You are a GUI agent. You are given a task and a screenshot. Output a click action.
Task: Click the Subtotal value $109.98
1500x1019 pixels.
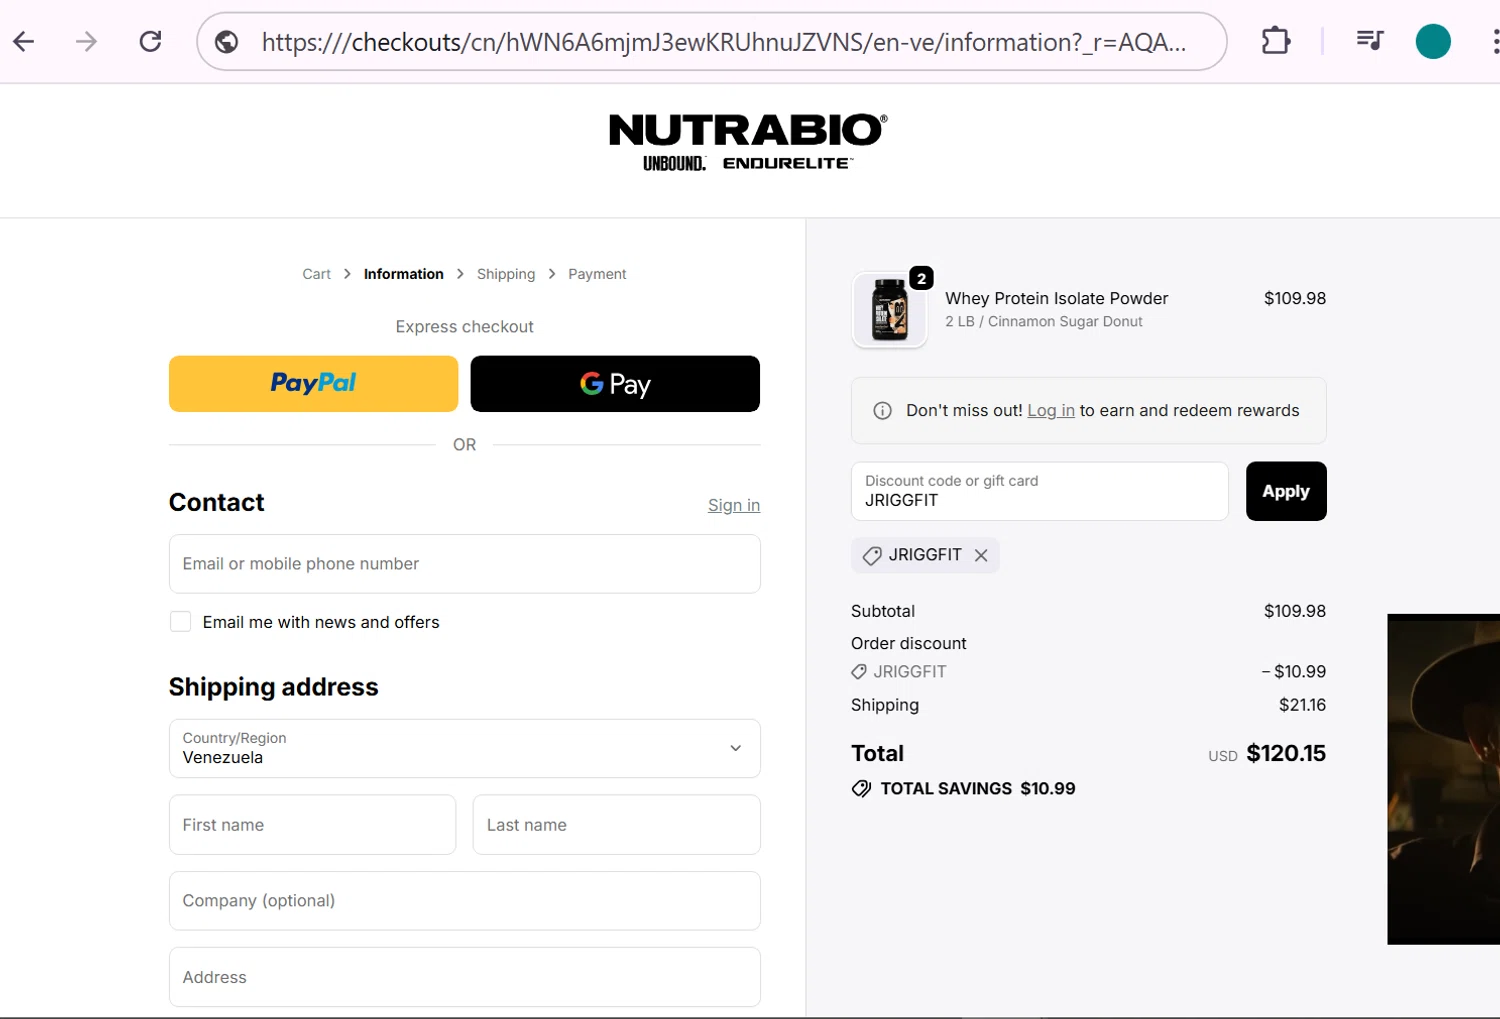1295,611
